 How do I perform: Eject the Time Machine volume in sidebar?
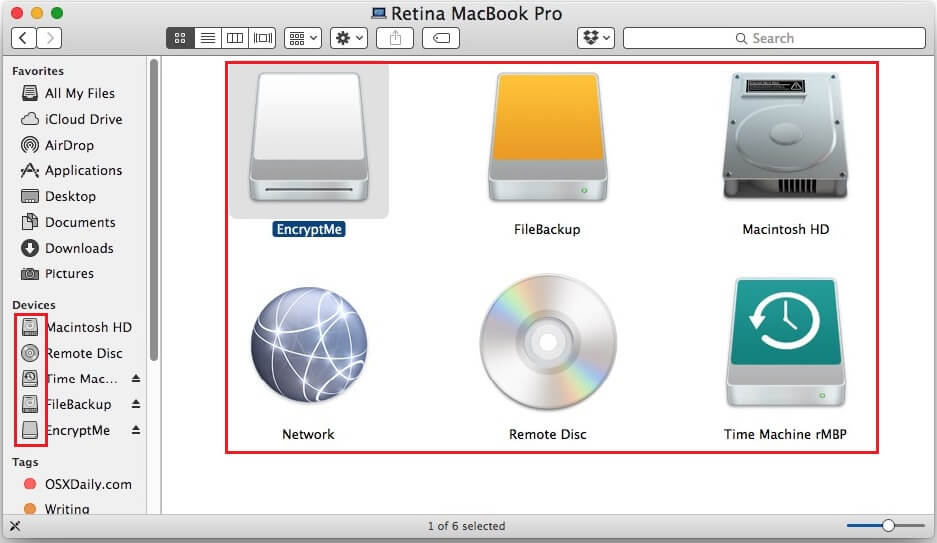pyautogui.click(x=136, y=379)
